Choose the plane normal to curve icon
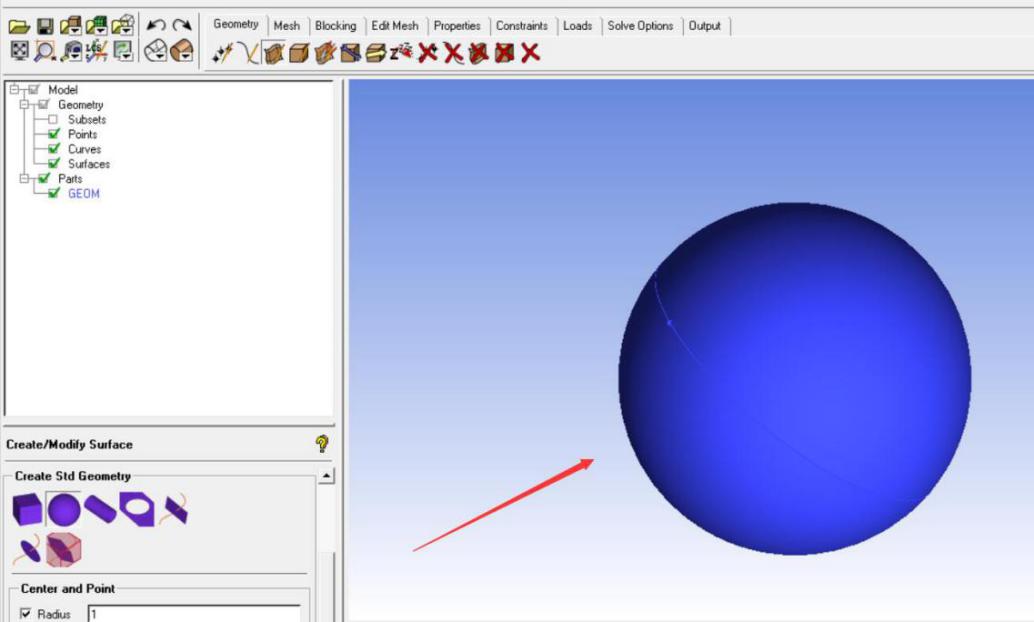This screenshot has height=622, width=1034. point(174,509)
